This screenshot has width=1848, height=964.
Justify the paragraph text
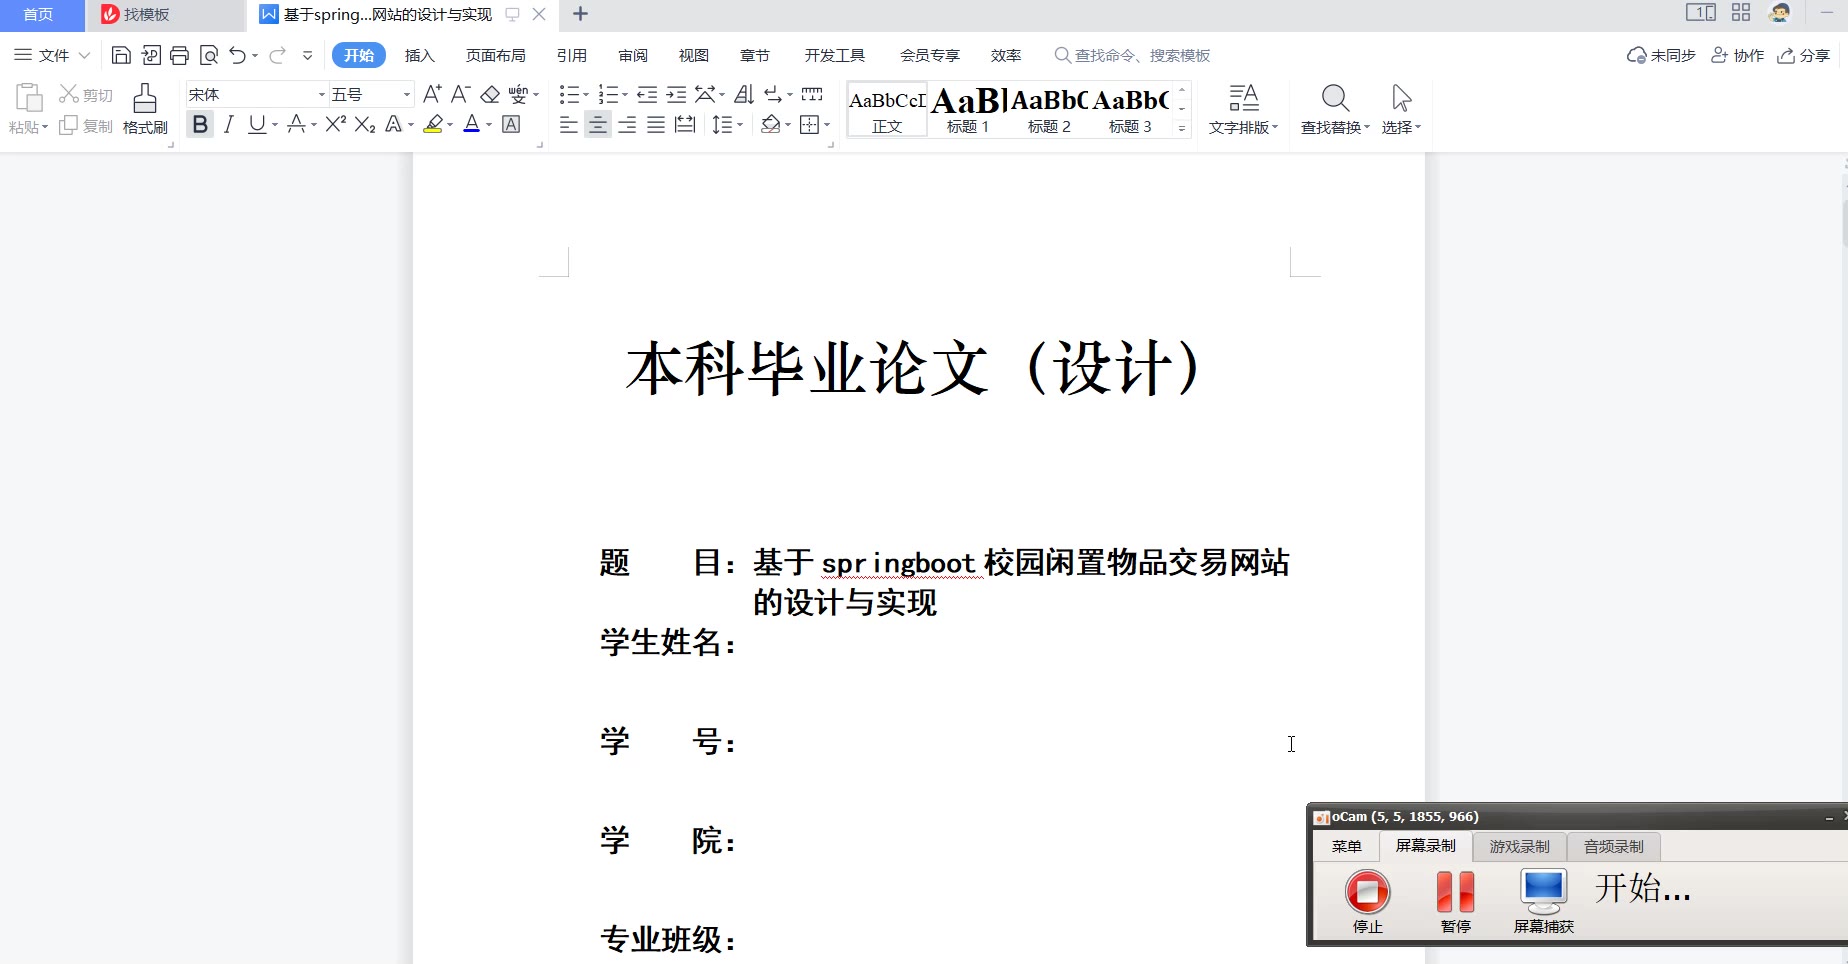(x=656, y=124)
